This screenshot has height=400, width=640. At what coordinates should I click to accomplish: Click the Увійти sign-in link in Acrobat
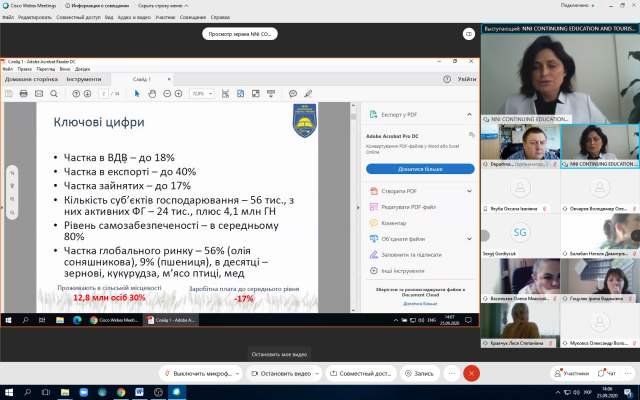tap(467, 79)
